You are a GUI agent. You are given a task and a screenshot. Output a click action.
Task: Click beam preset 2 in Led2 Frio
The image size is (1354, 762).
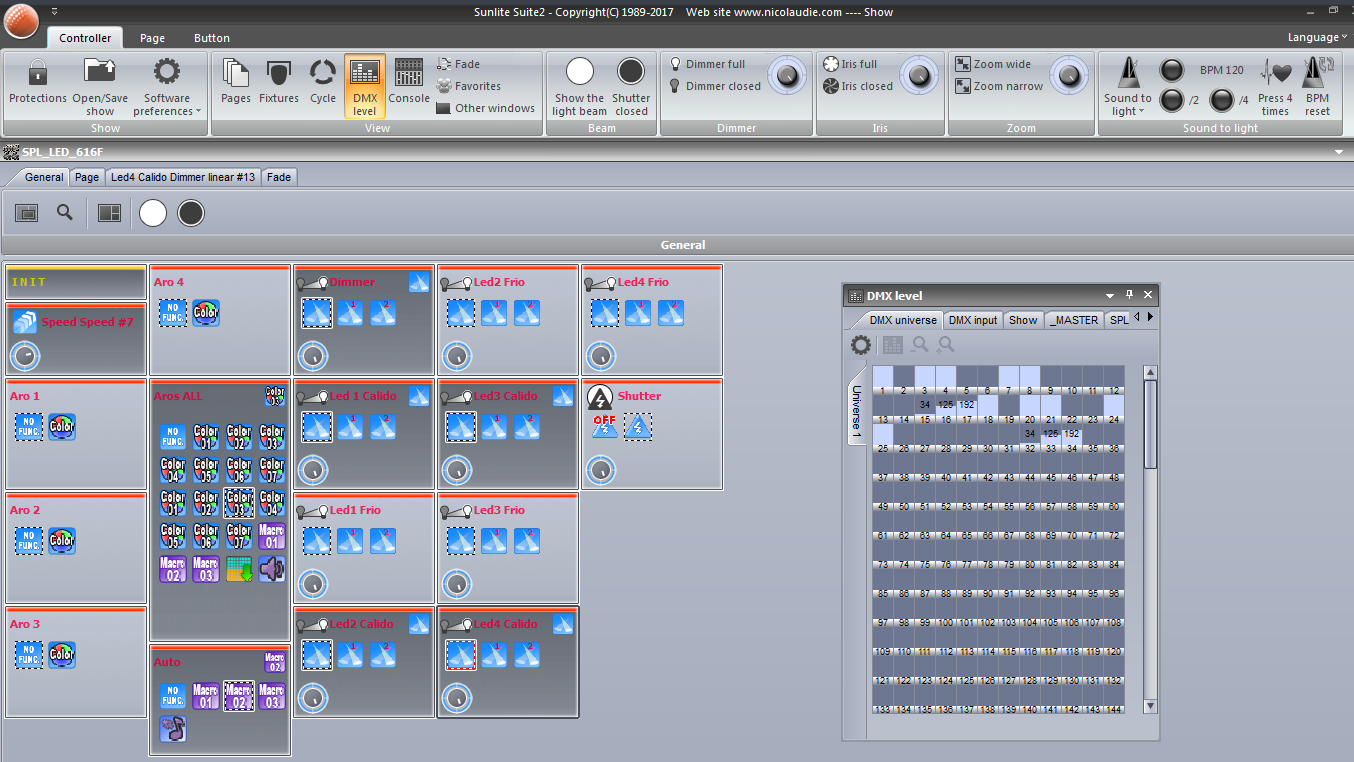pyautogui.click(x=527, y=313)
